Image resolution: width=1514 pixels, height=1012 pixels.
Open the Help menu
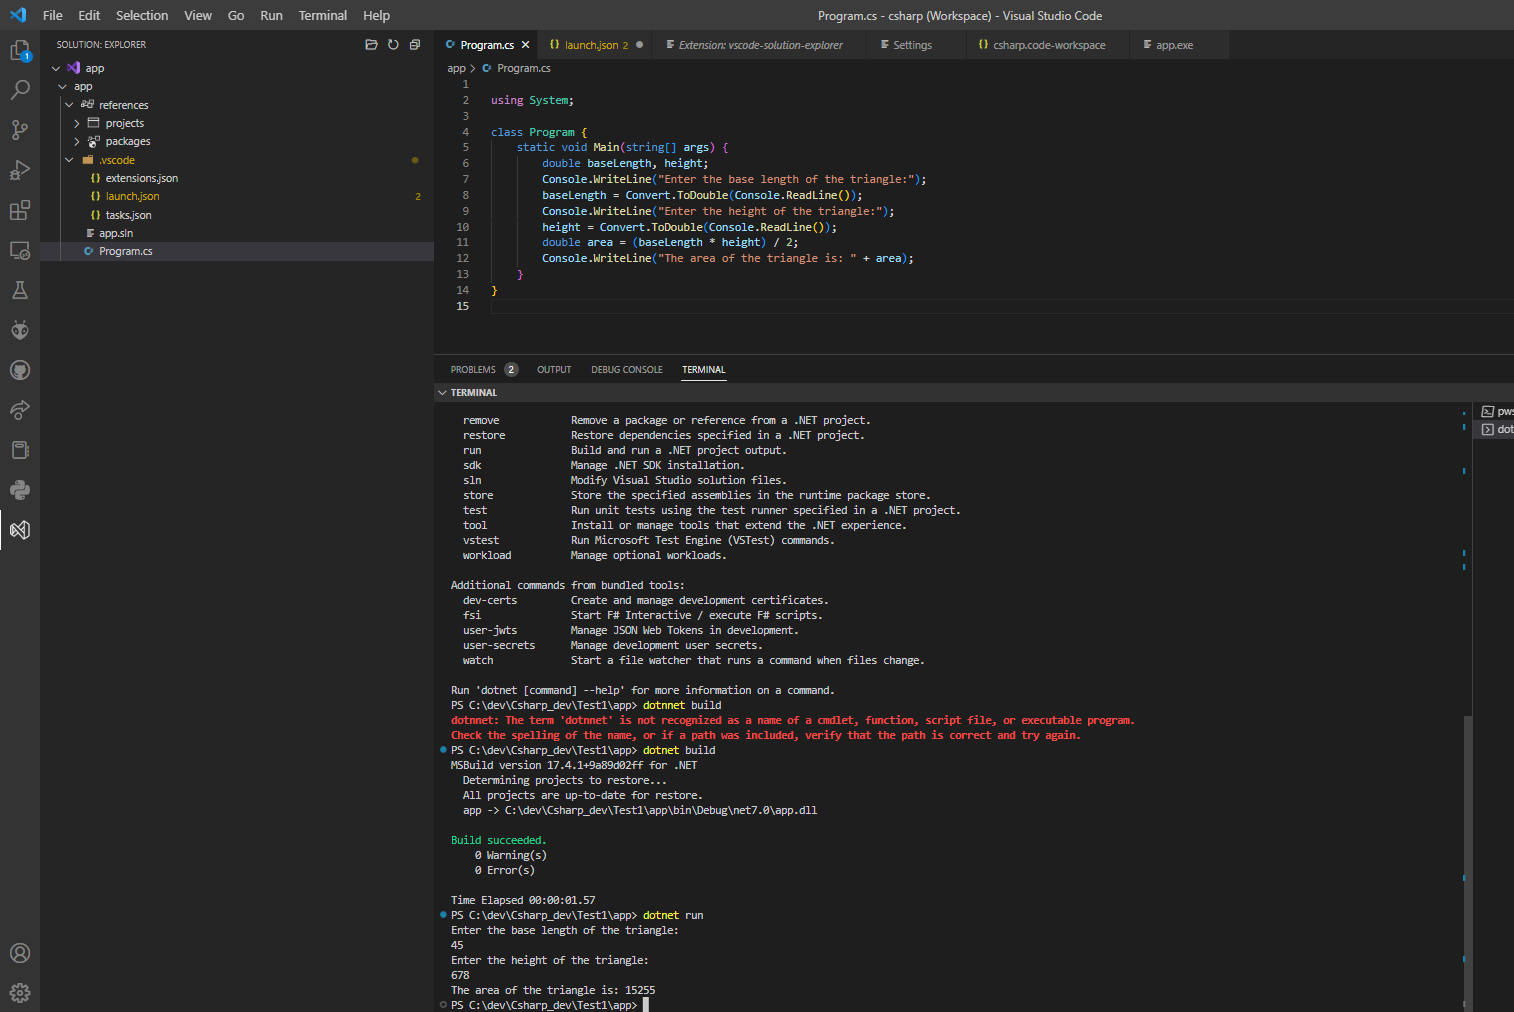(377, 15)
